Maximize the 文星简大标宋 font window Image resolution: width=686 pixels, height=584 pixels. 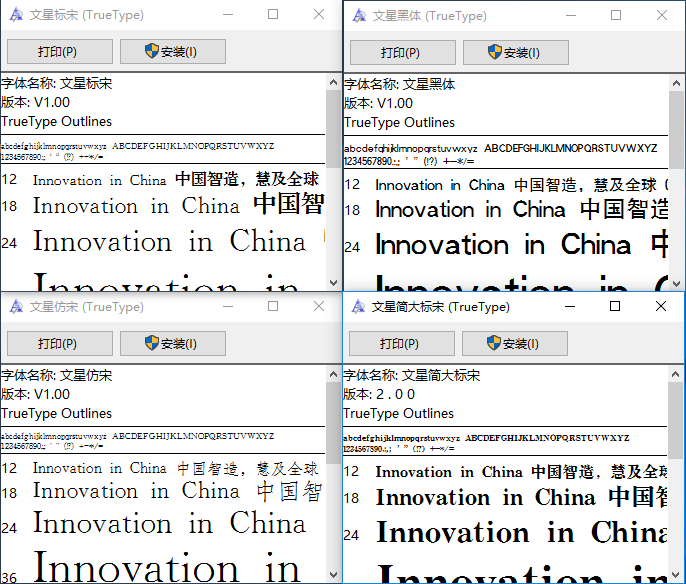[615, 306]
